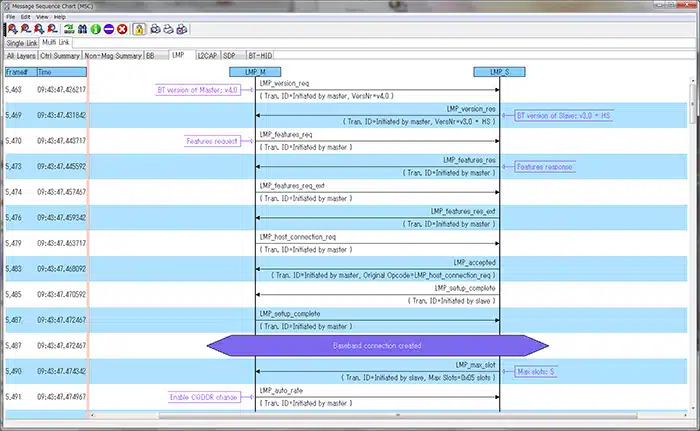Switch to the BT-HID tab
This screenshot has width=700, height=431.
(x=259, y=56)
